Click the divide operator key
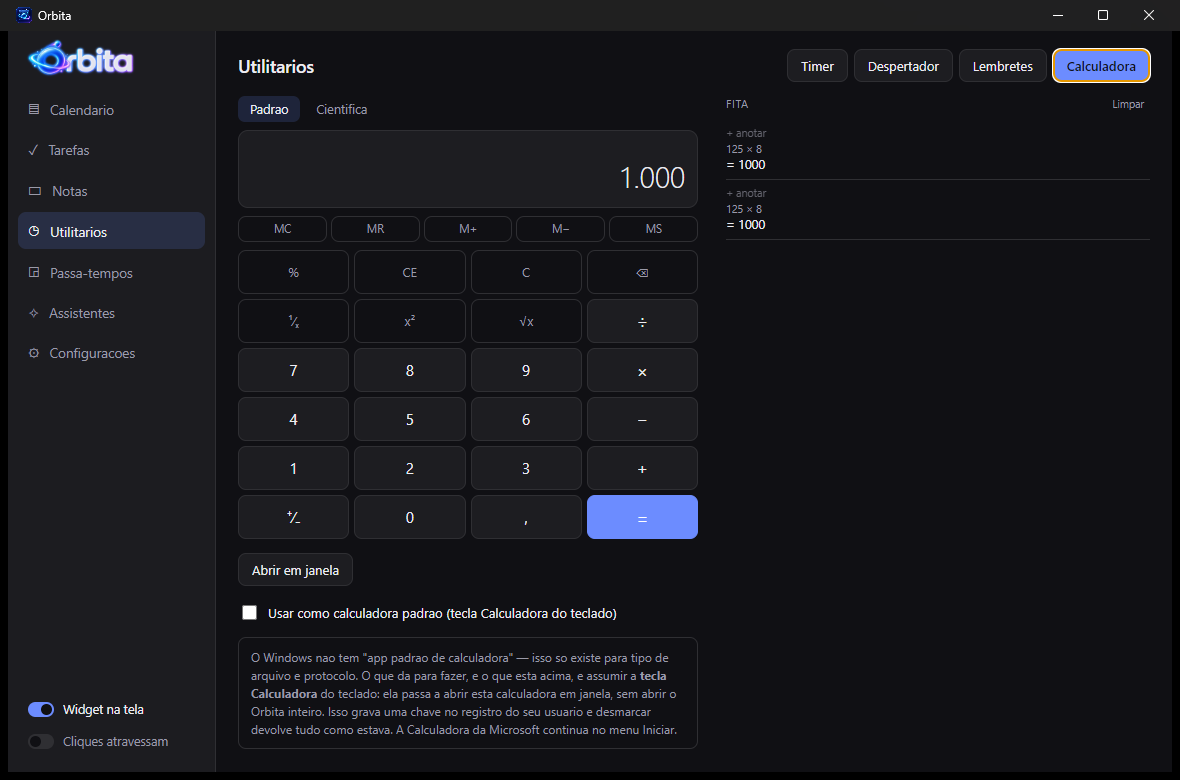 pos(642,321)
